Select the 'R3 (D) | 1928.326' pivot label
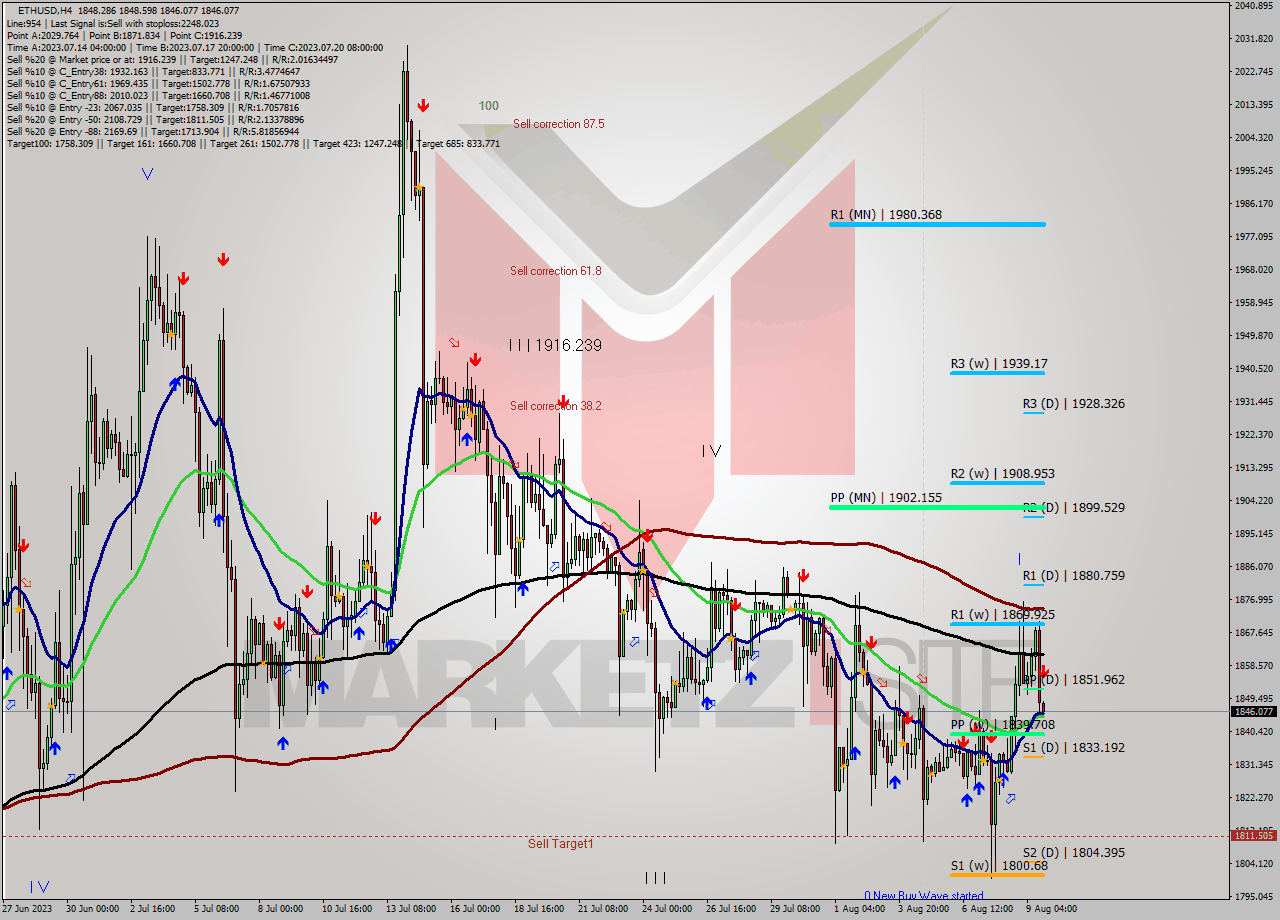Image resolution: width=1280 pixels, height=920 pixels. point(1073,404)
